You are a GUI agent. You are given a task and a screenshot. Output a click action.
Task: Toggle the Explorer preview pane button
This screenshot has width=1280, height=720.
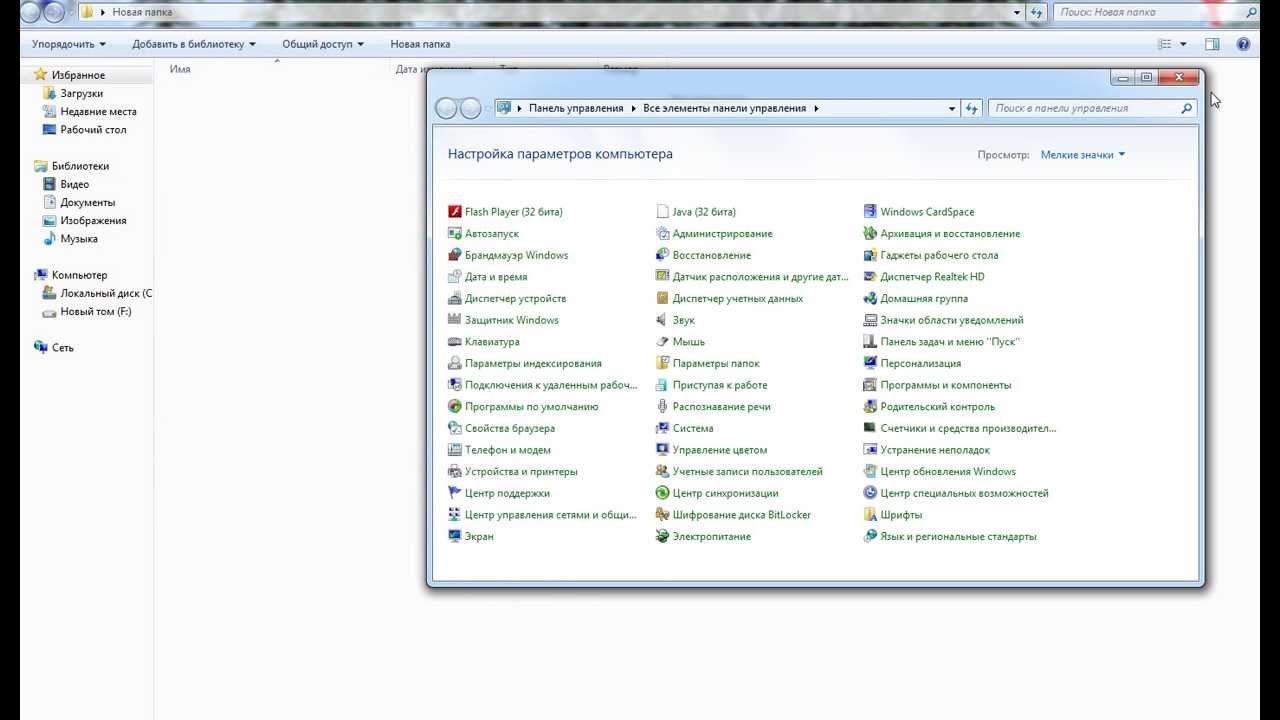click(1212, 44)
